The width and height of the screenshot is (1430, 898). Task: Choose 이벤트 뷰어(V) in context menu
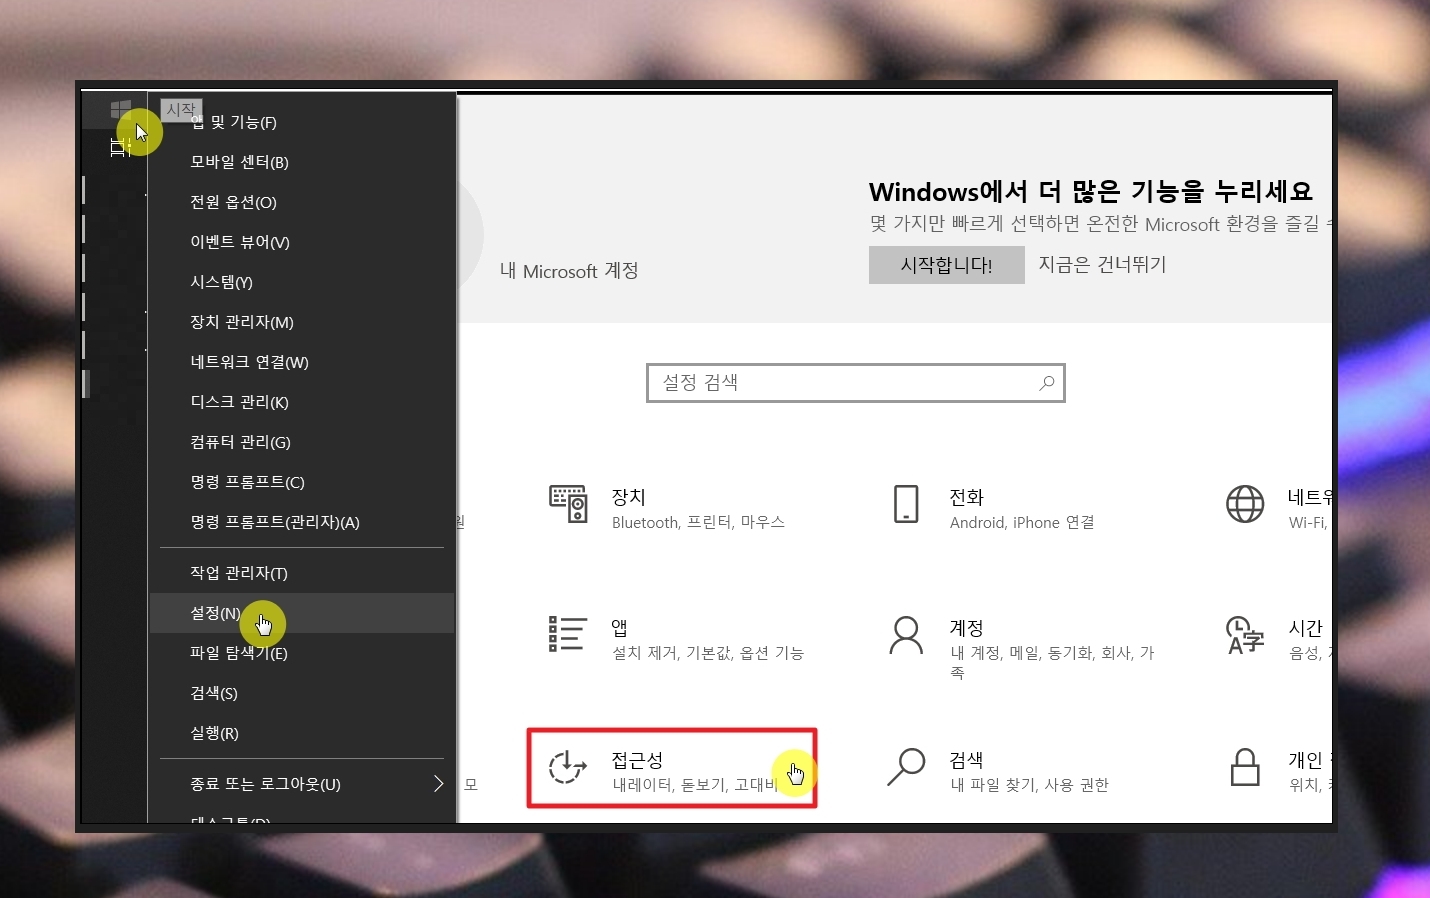240,242
